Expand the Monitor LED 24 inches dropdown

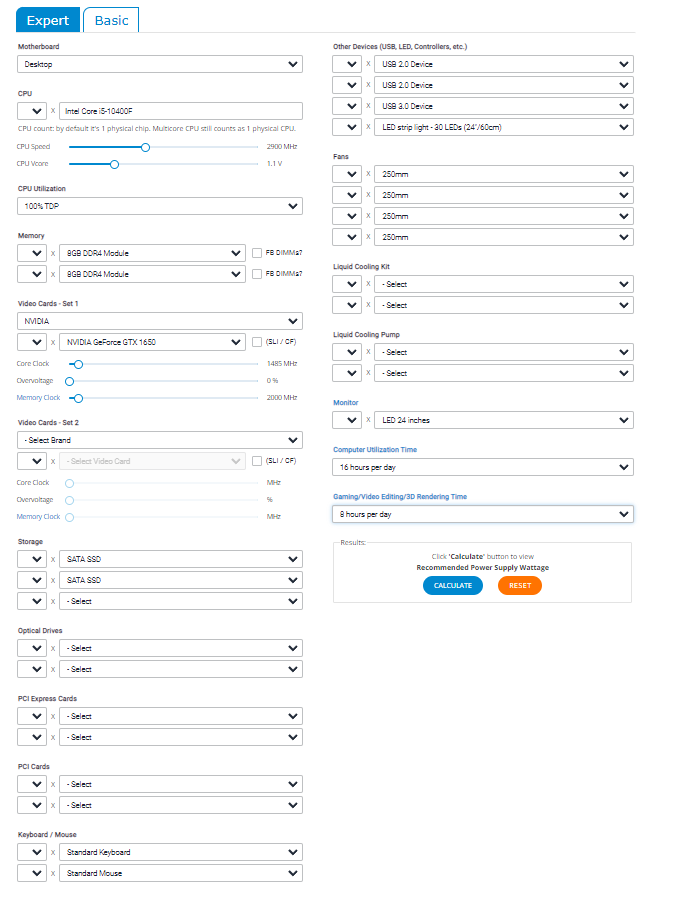point(503,420)
